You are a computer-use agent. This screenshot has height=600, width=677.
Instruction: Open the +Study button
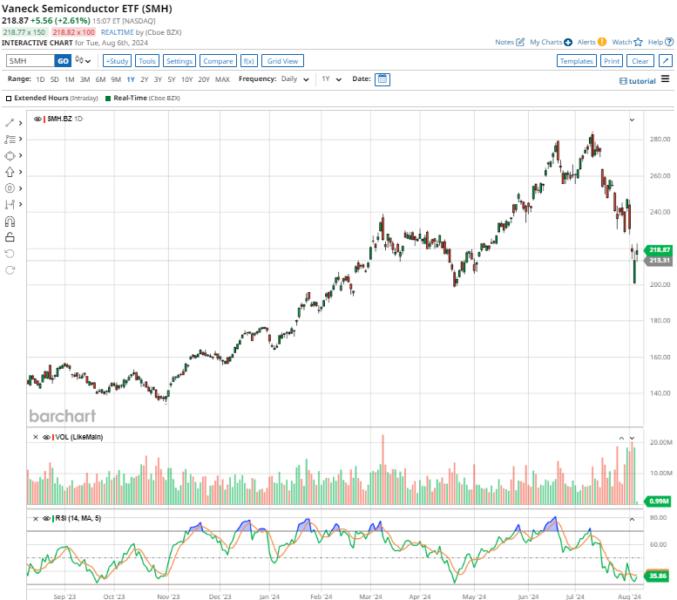click(x=117, y=61)
